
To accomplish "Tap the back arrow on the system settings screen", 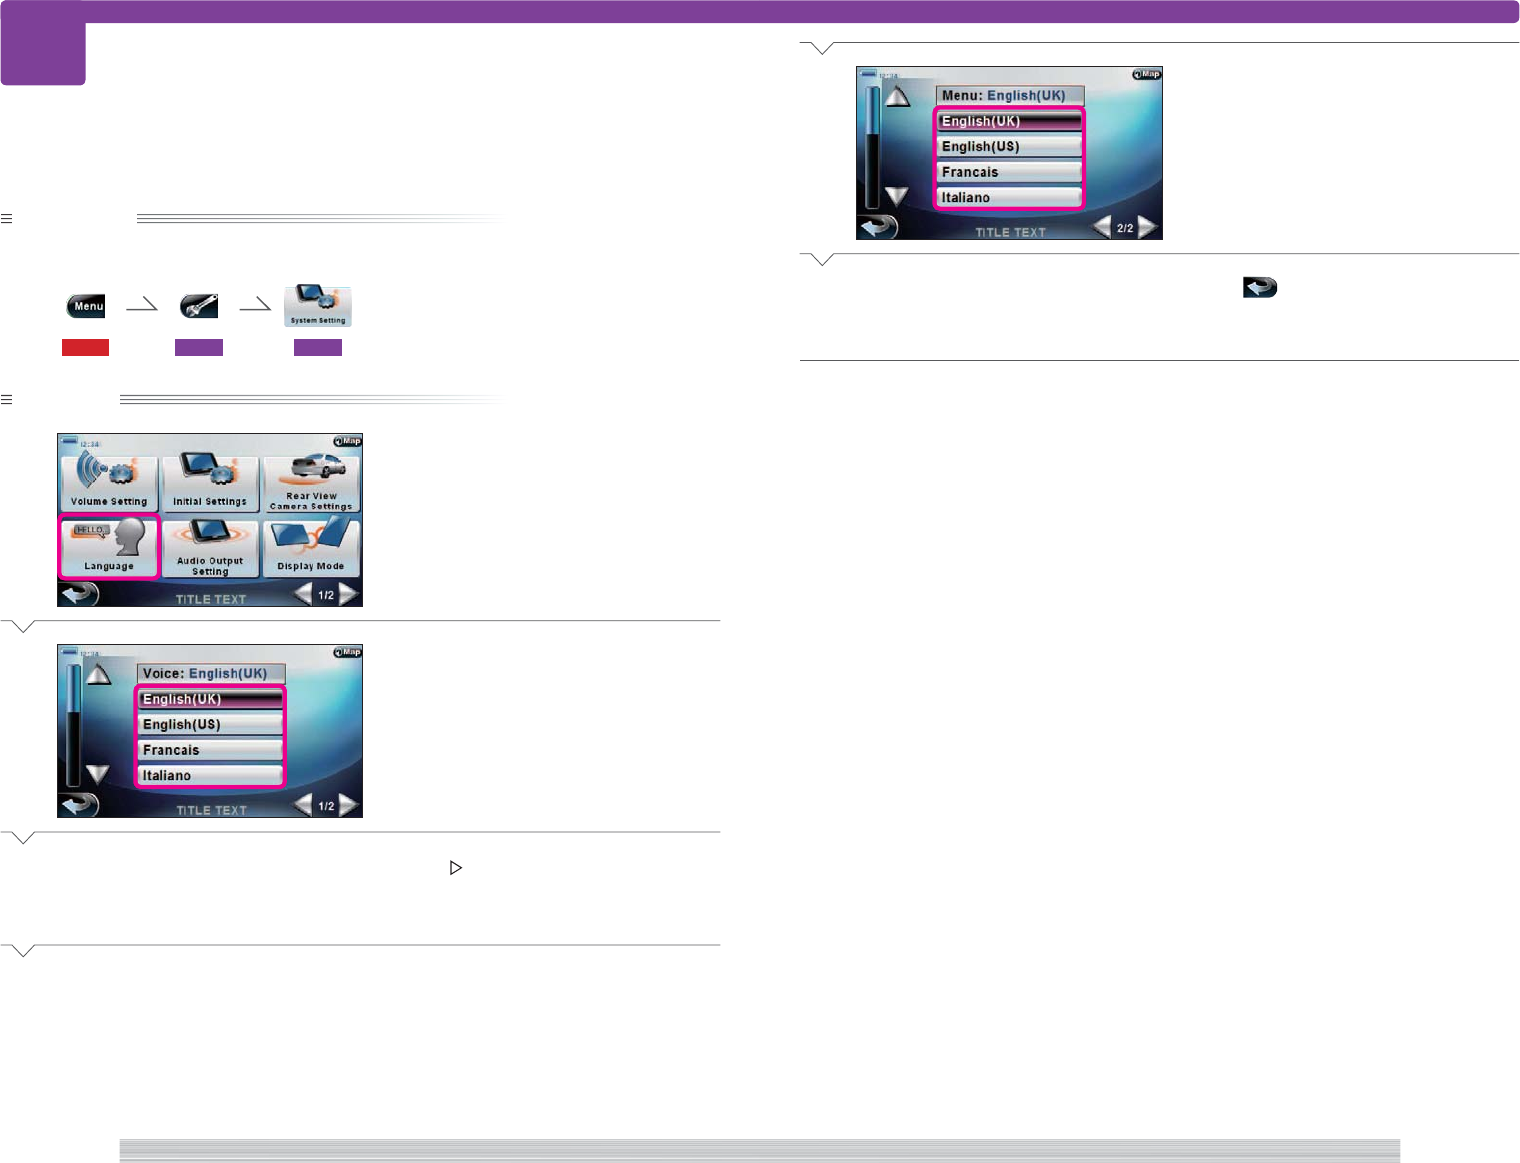I will click(x=79, y=594).
